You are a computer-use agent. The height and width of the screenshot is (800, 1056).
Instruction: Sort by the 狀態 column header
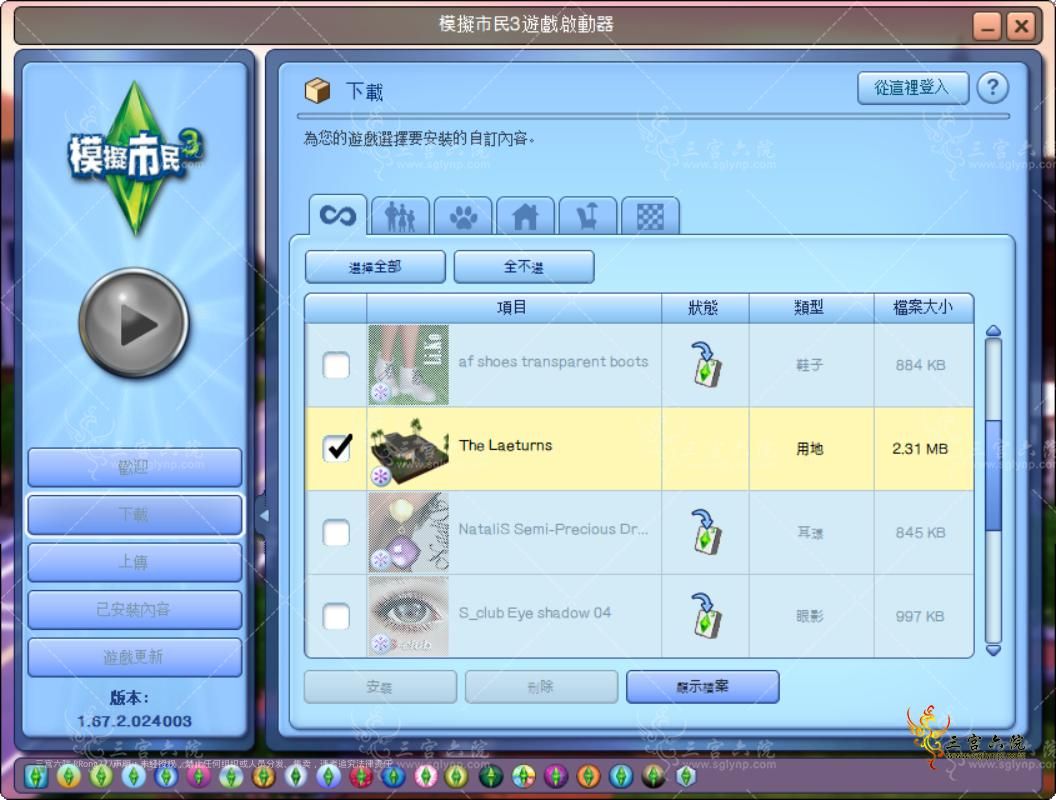pyautogui.click(x=705, y=308)
